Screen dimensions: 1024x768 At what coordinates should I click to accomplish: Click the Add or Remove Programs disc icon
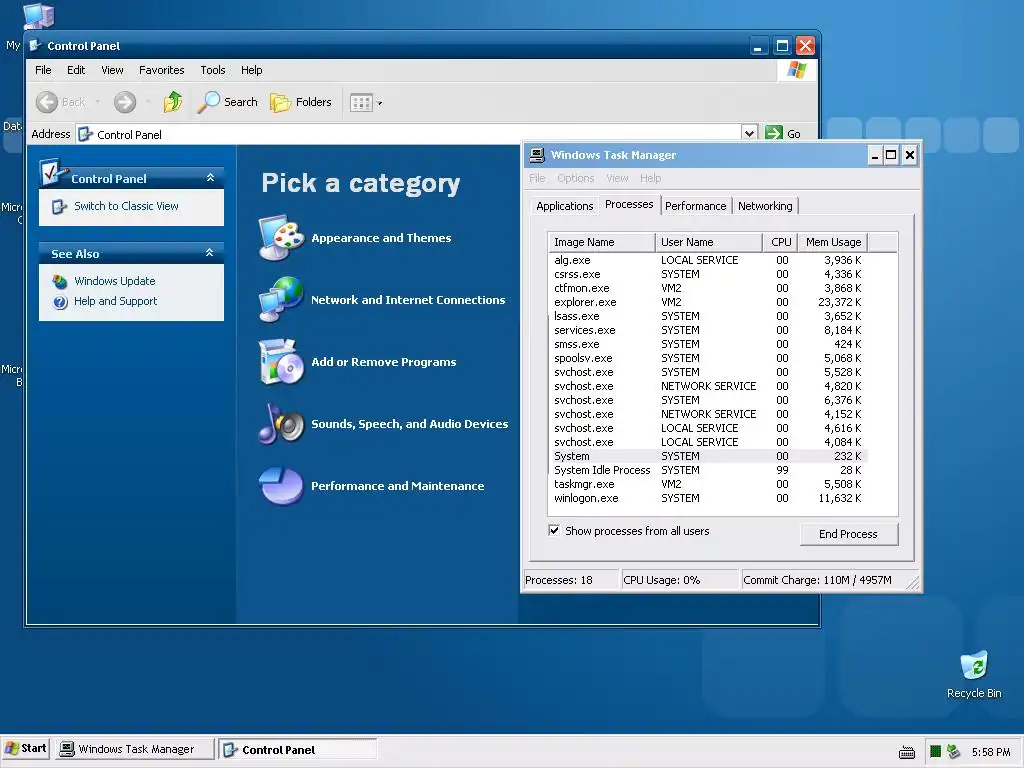[x=281, y=361]
